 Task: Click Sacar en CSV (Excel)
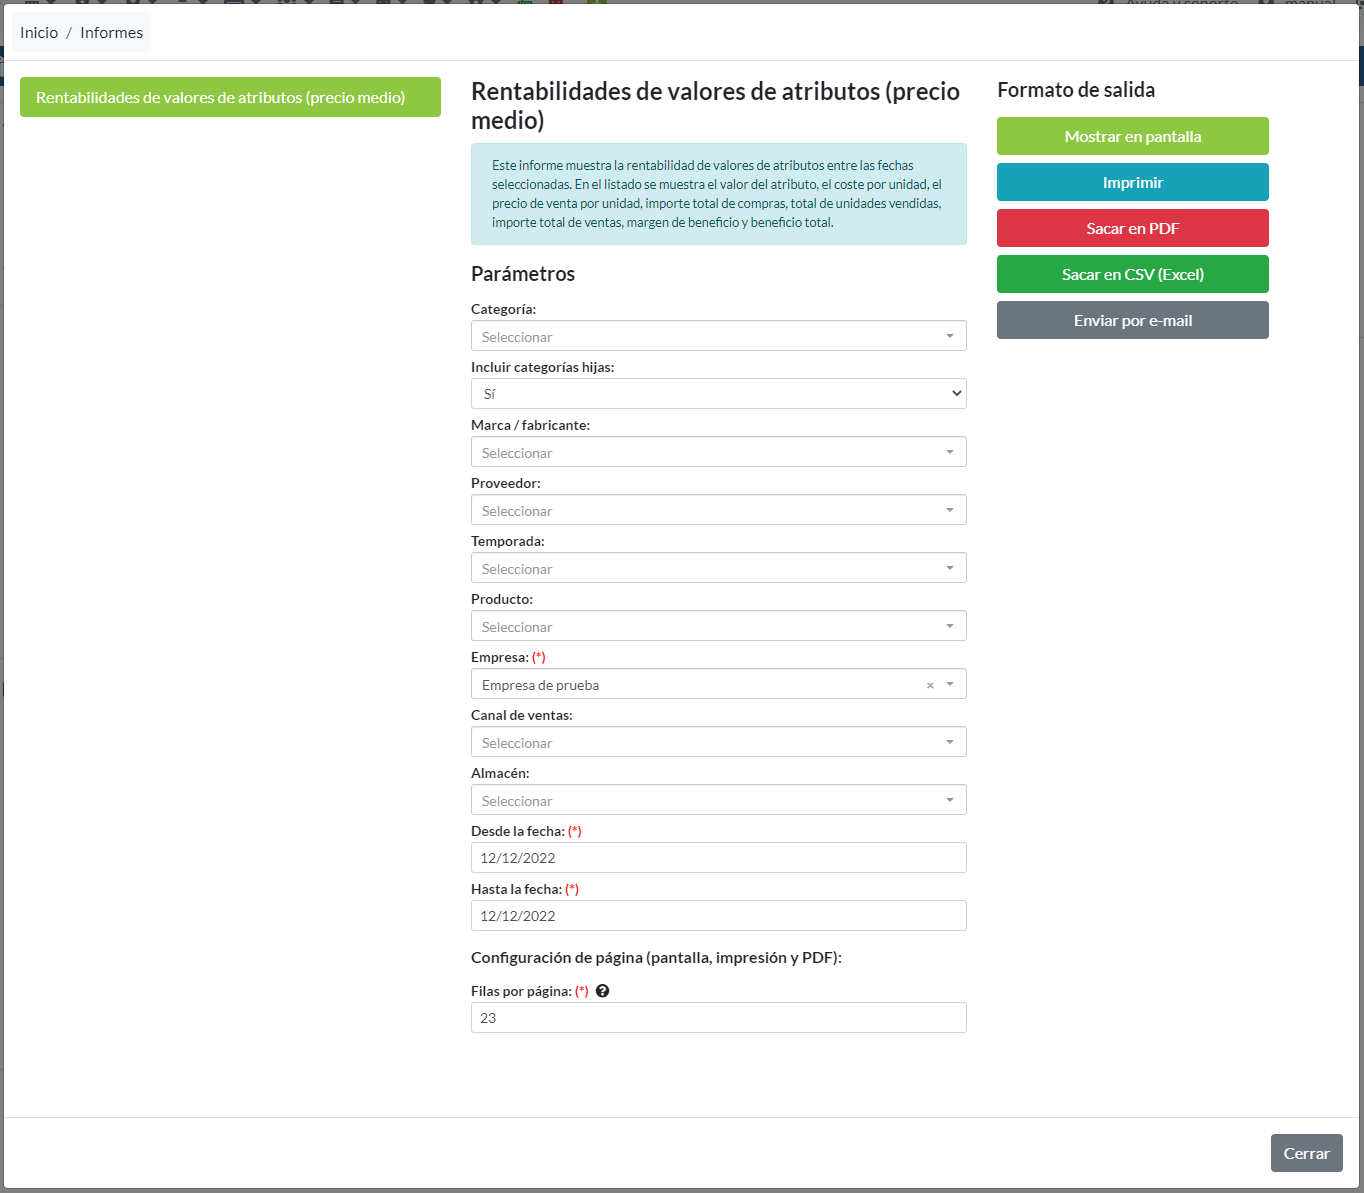(1132, 274)
